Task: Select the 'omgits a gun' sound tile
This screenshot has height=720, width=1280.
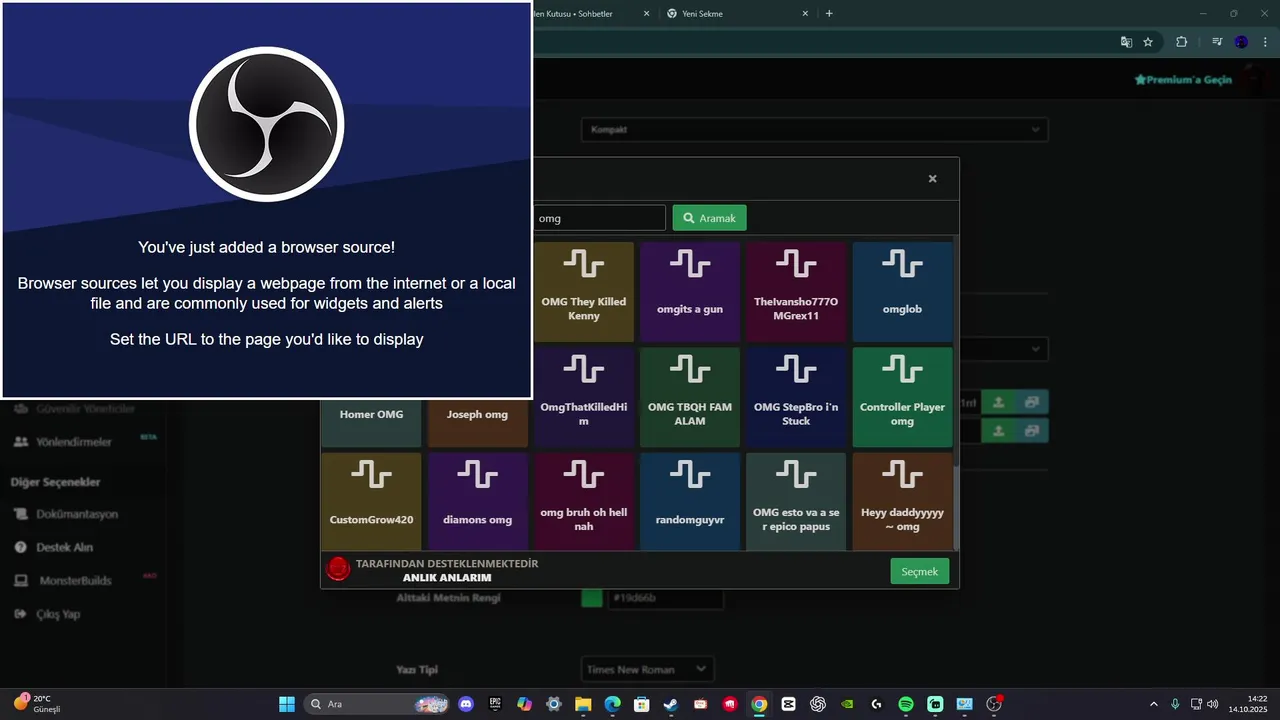Action: [x=690, y=292]
